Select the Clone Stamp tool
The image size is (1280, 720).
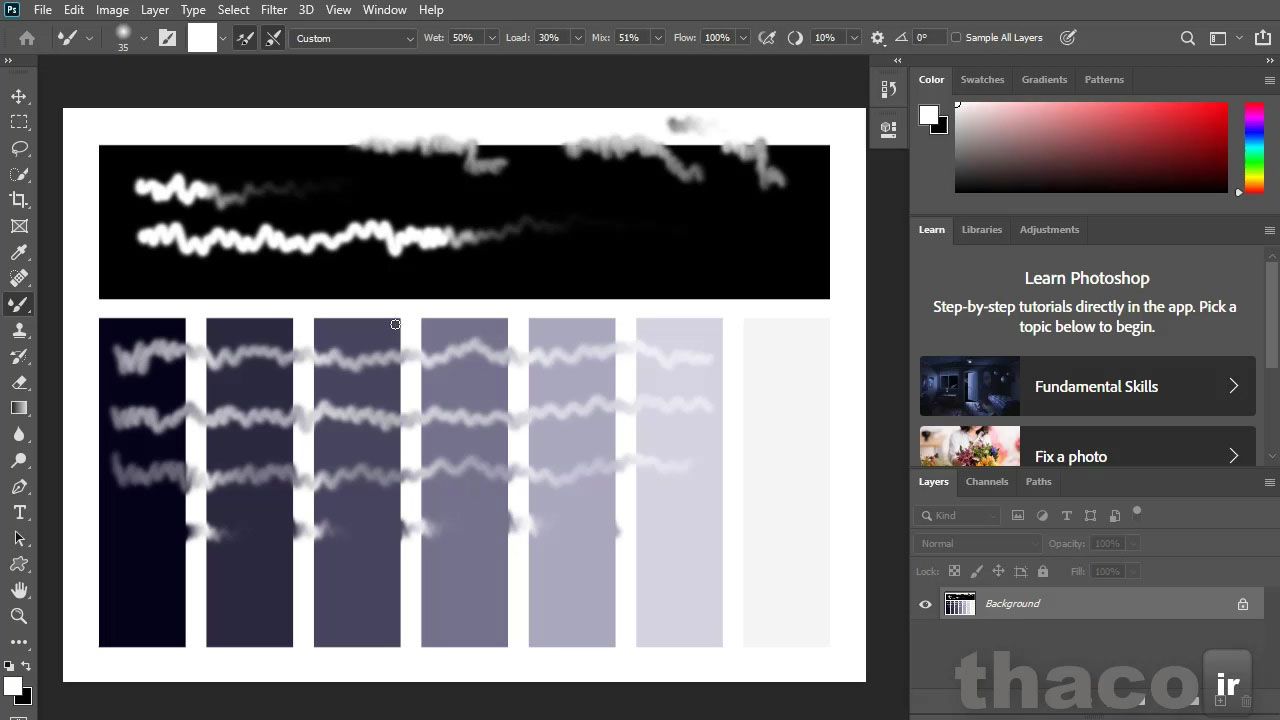coord(19,330)
